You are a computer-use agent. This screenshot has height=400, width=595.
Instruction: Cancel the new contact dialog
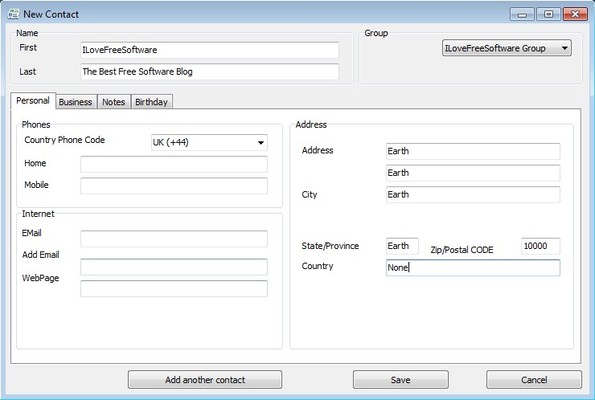pyautogui.click(x=534, y=380)
